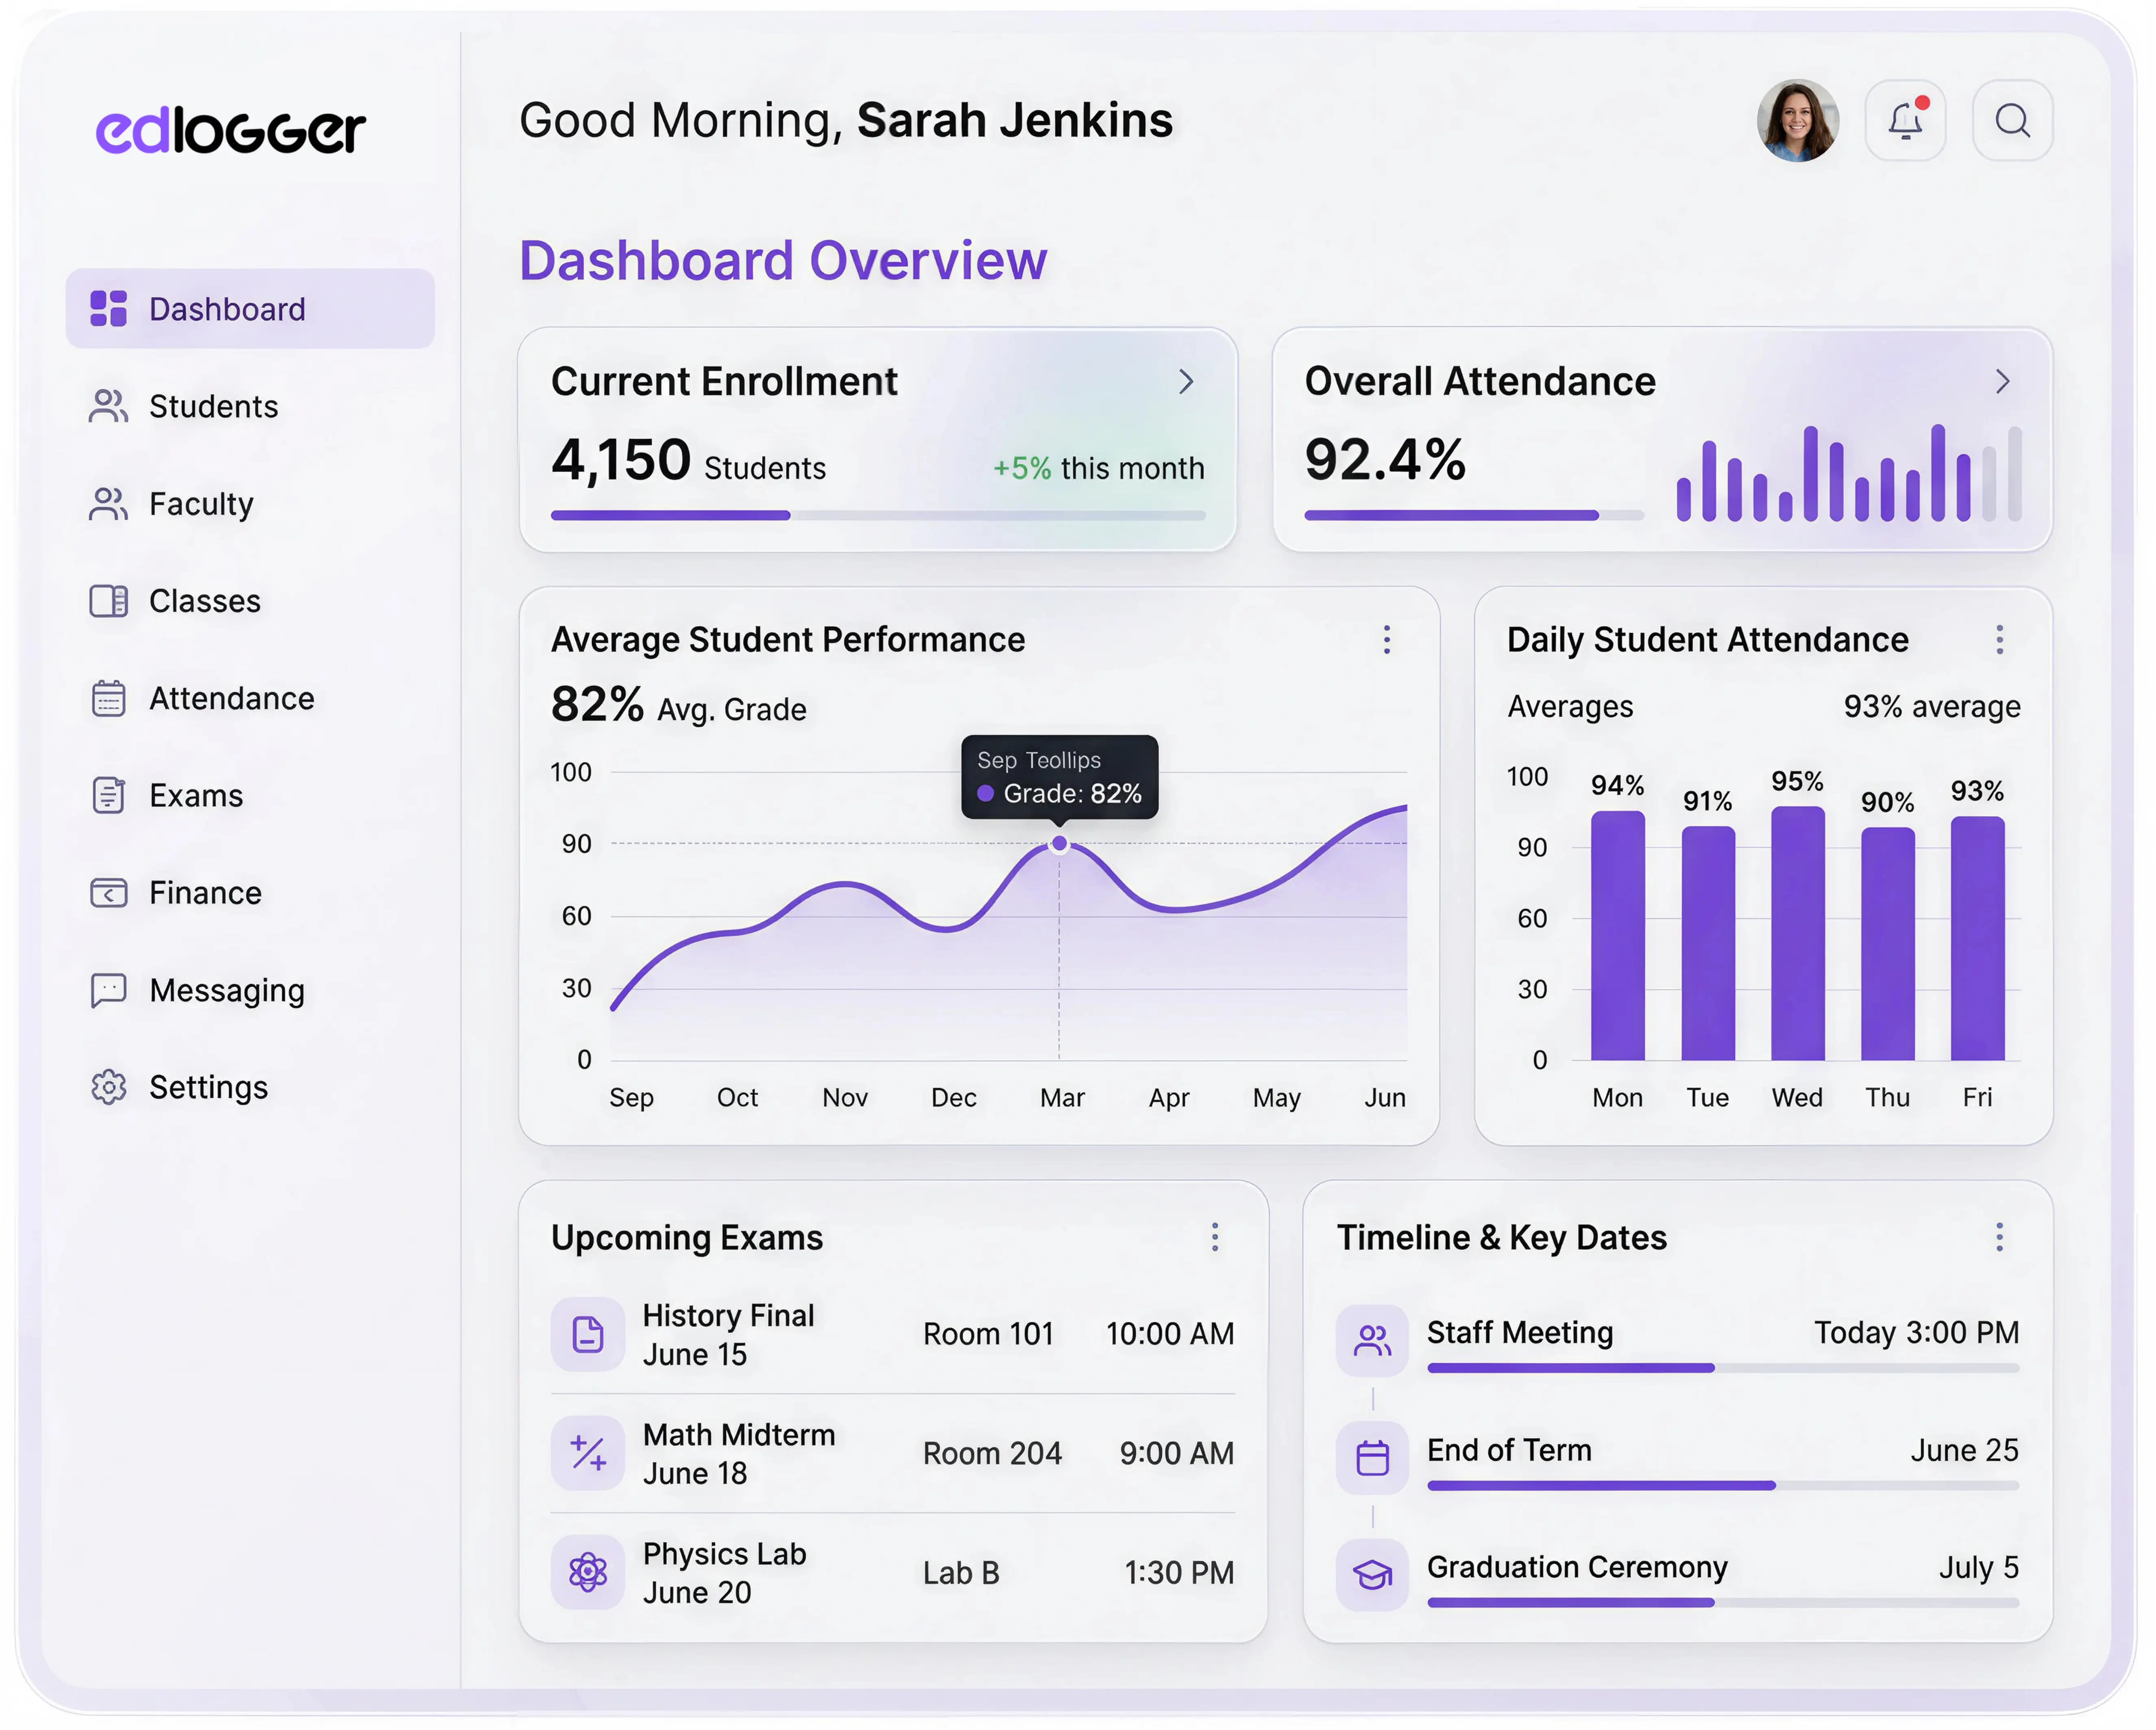Open the Daily Student Attendance kebab menu
This screenshot has height=1730, width=2156.
point(2000,639)
